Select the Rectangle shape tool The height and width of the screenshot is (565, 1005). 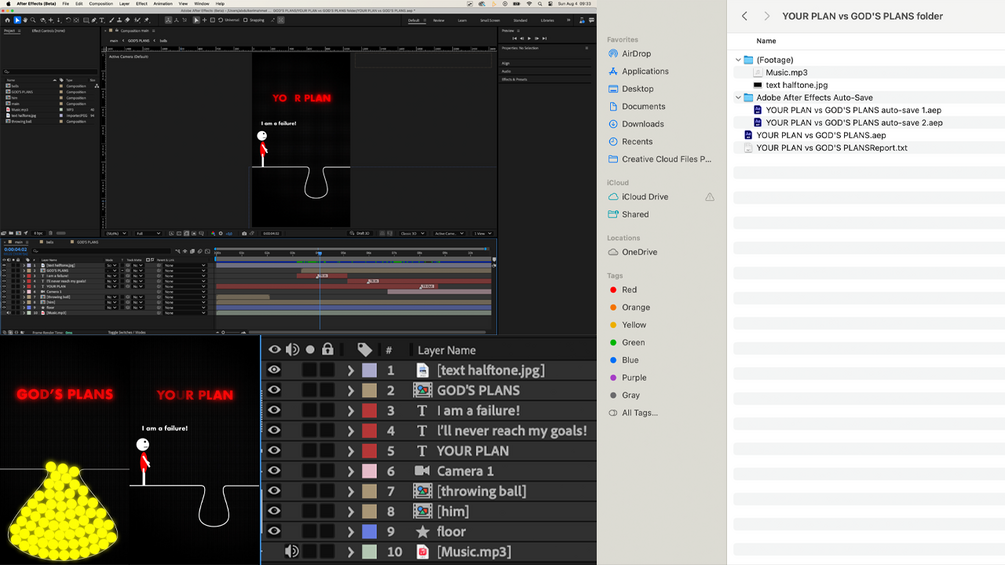point(86,20)
